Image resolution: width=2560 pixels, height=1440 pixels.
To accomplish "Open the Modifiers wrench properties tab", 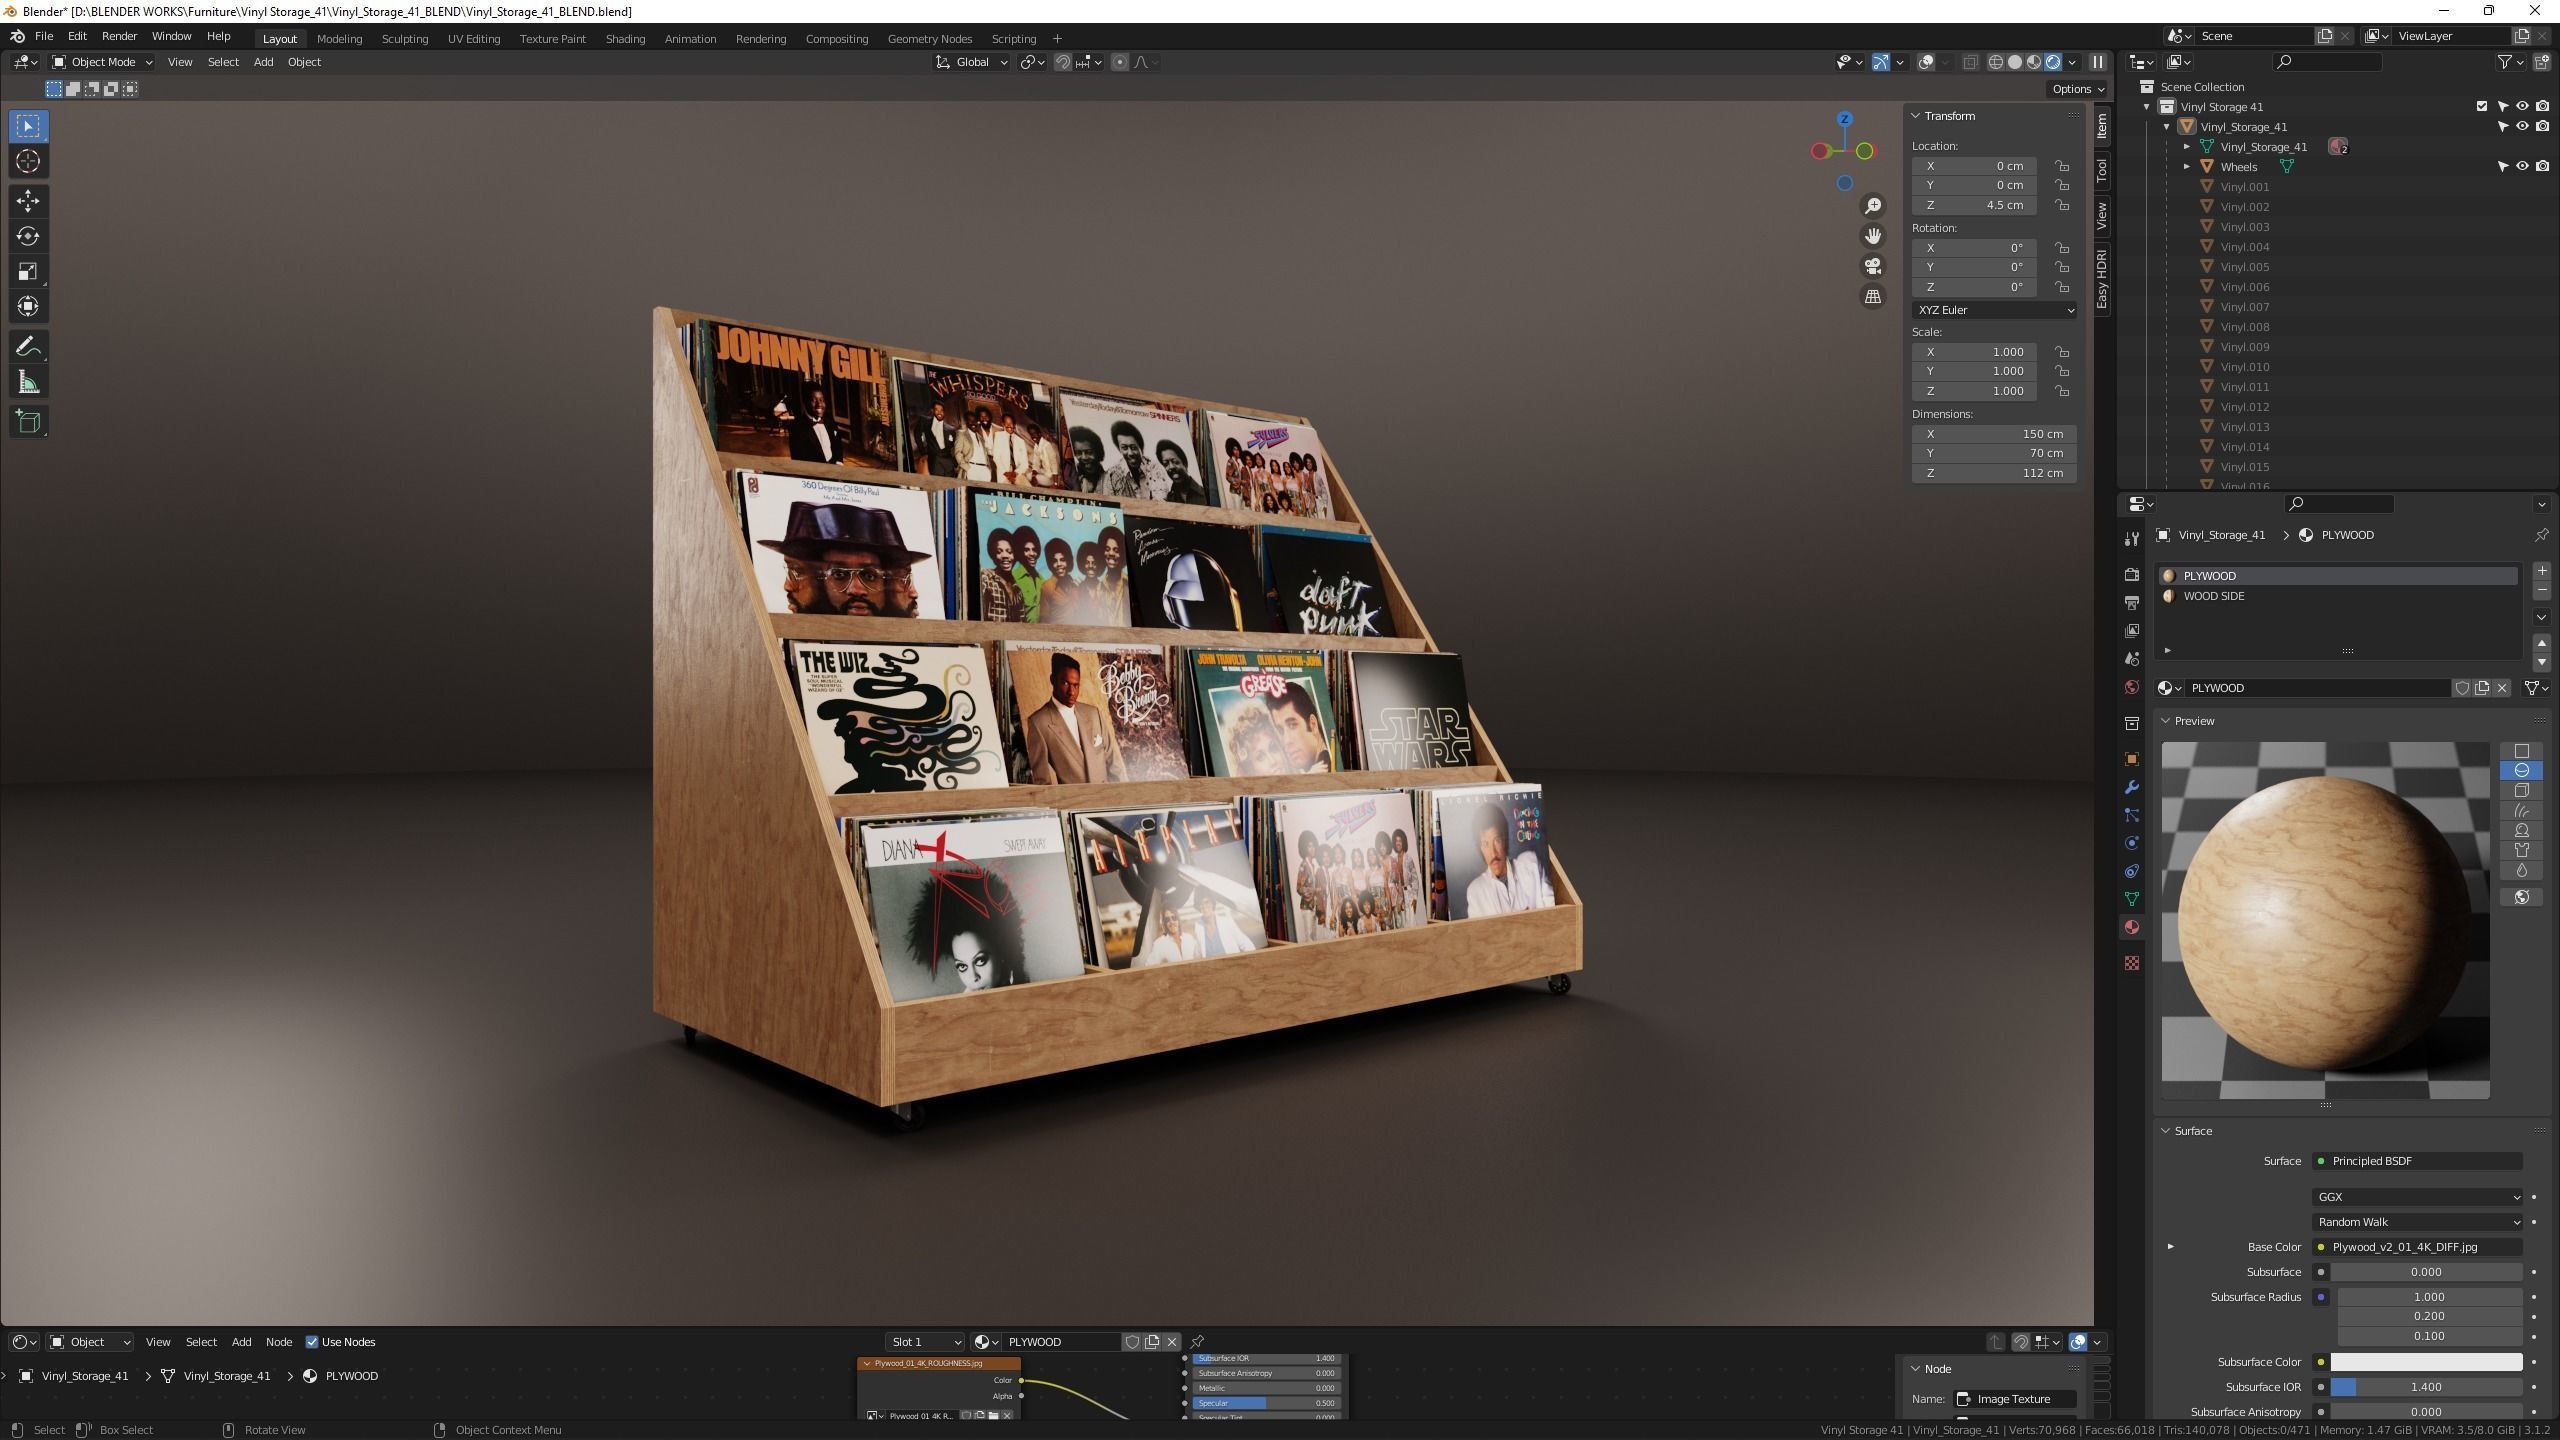I will point(2132,787).
